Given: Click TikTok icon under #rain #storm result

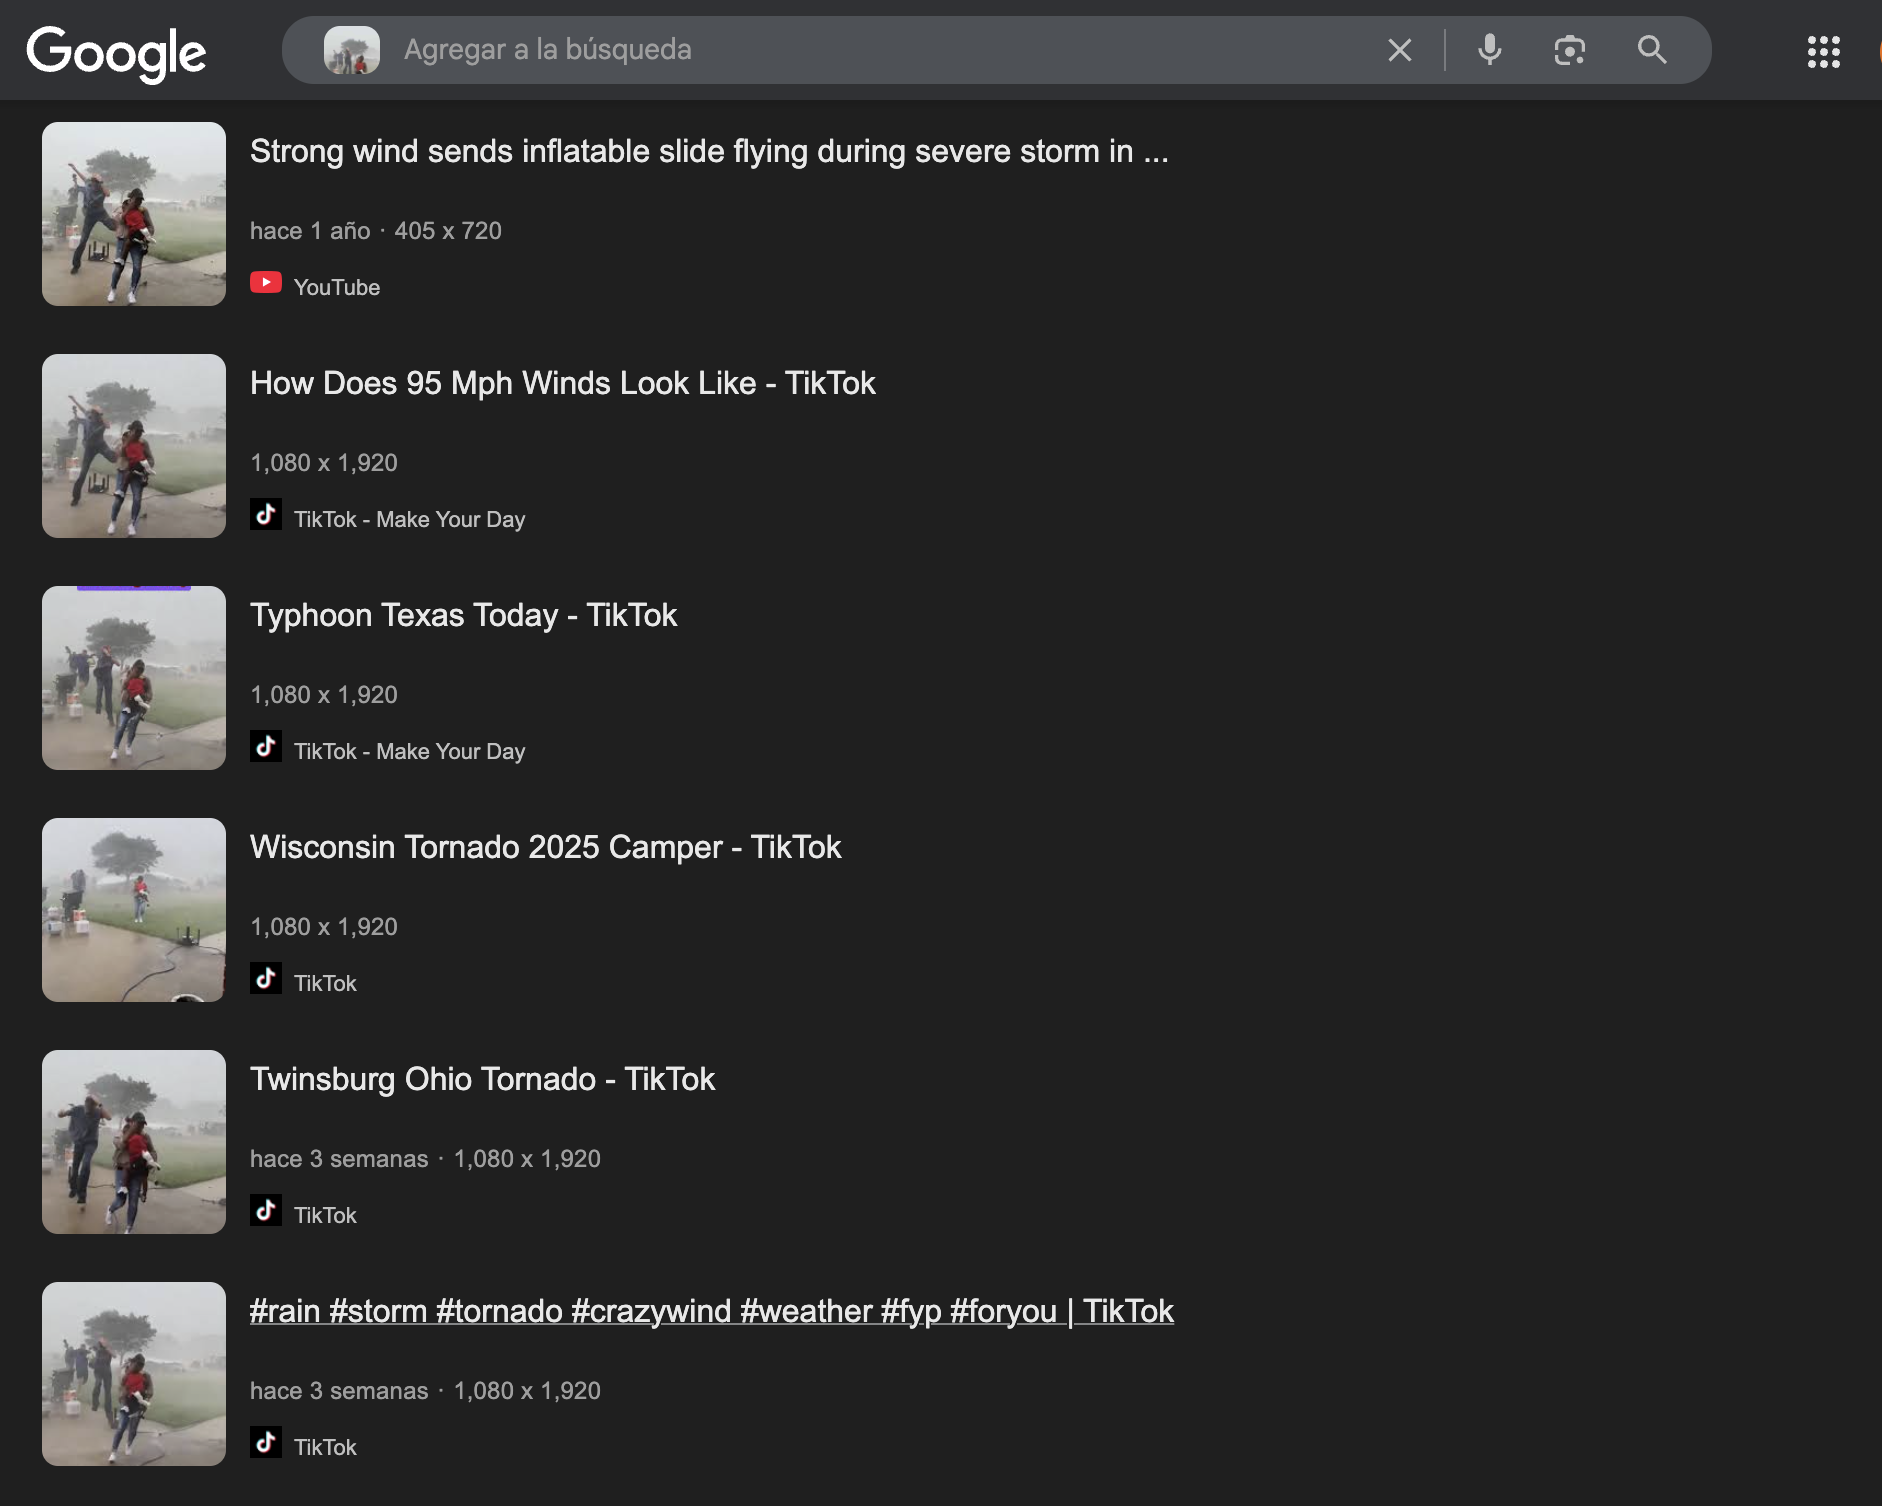Looking at the screenshot, I should (266, 1443).
